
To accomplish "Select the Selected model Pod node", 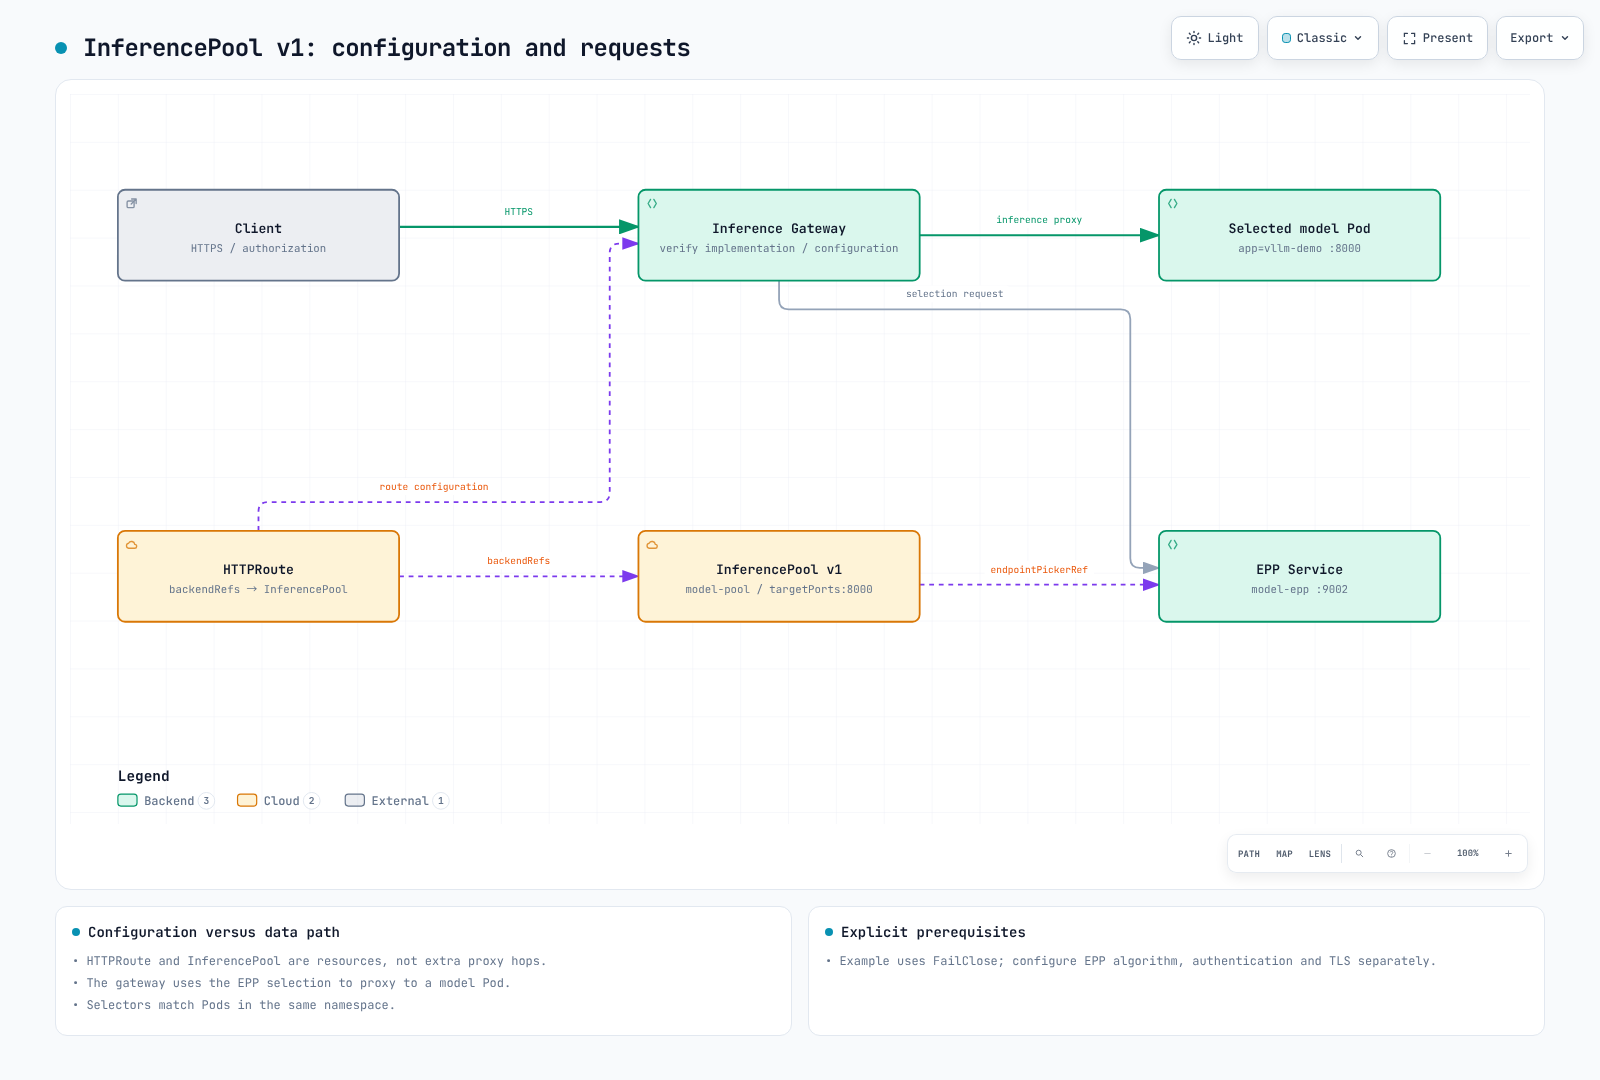I will point(1299,235).
